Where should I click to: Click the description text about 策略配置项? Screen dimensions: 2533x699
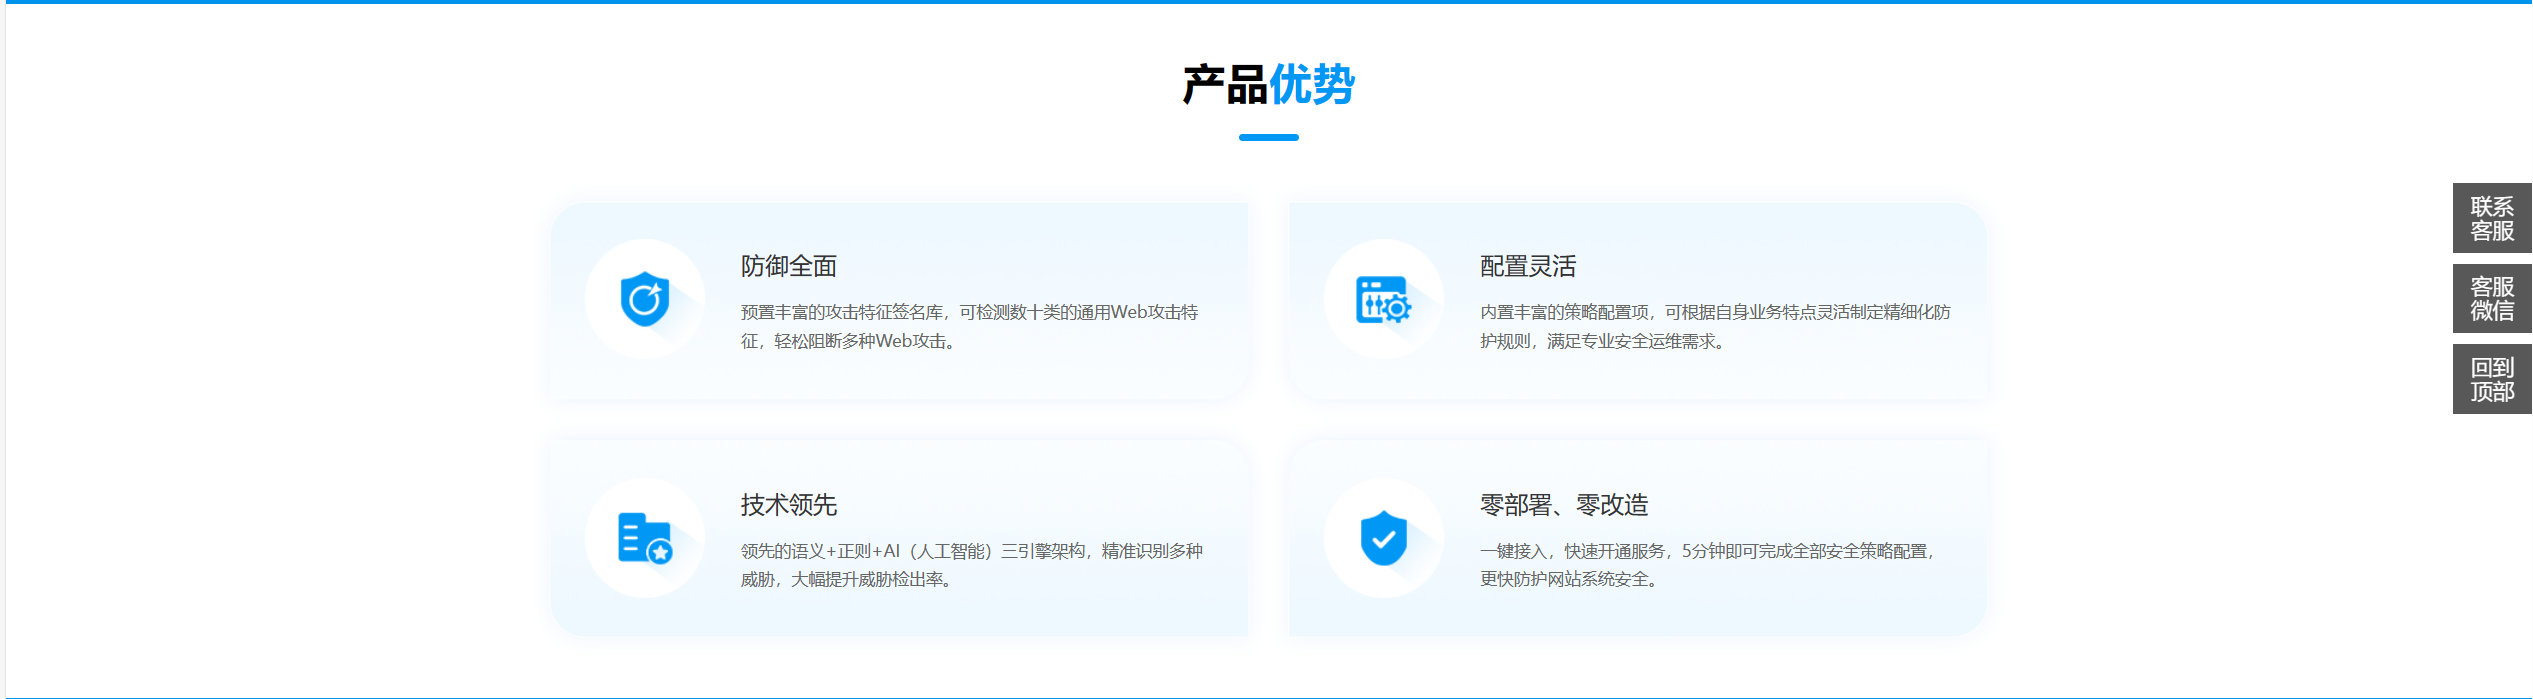1714,326
